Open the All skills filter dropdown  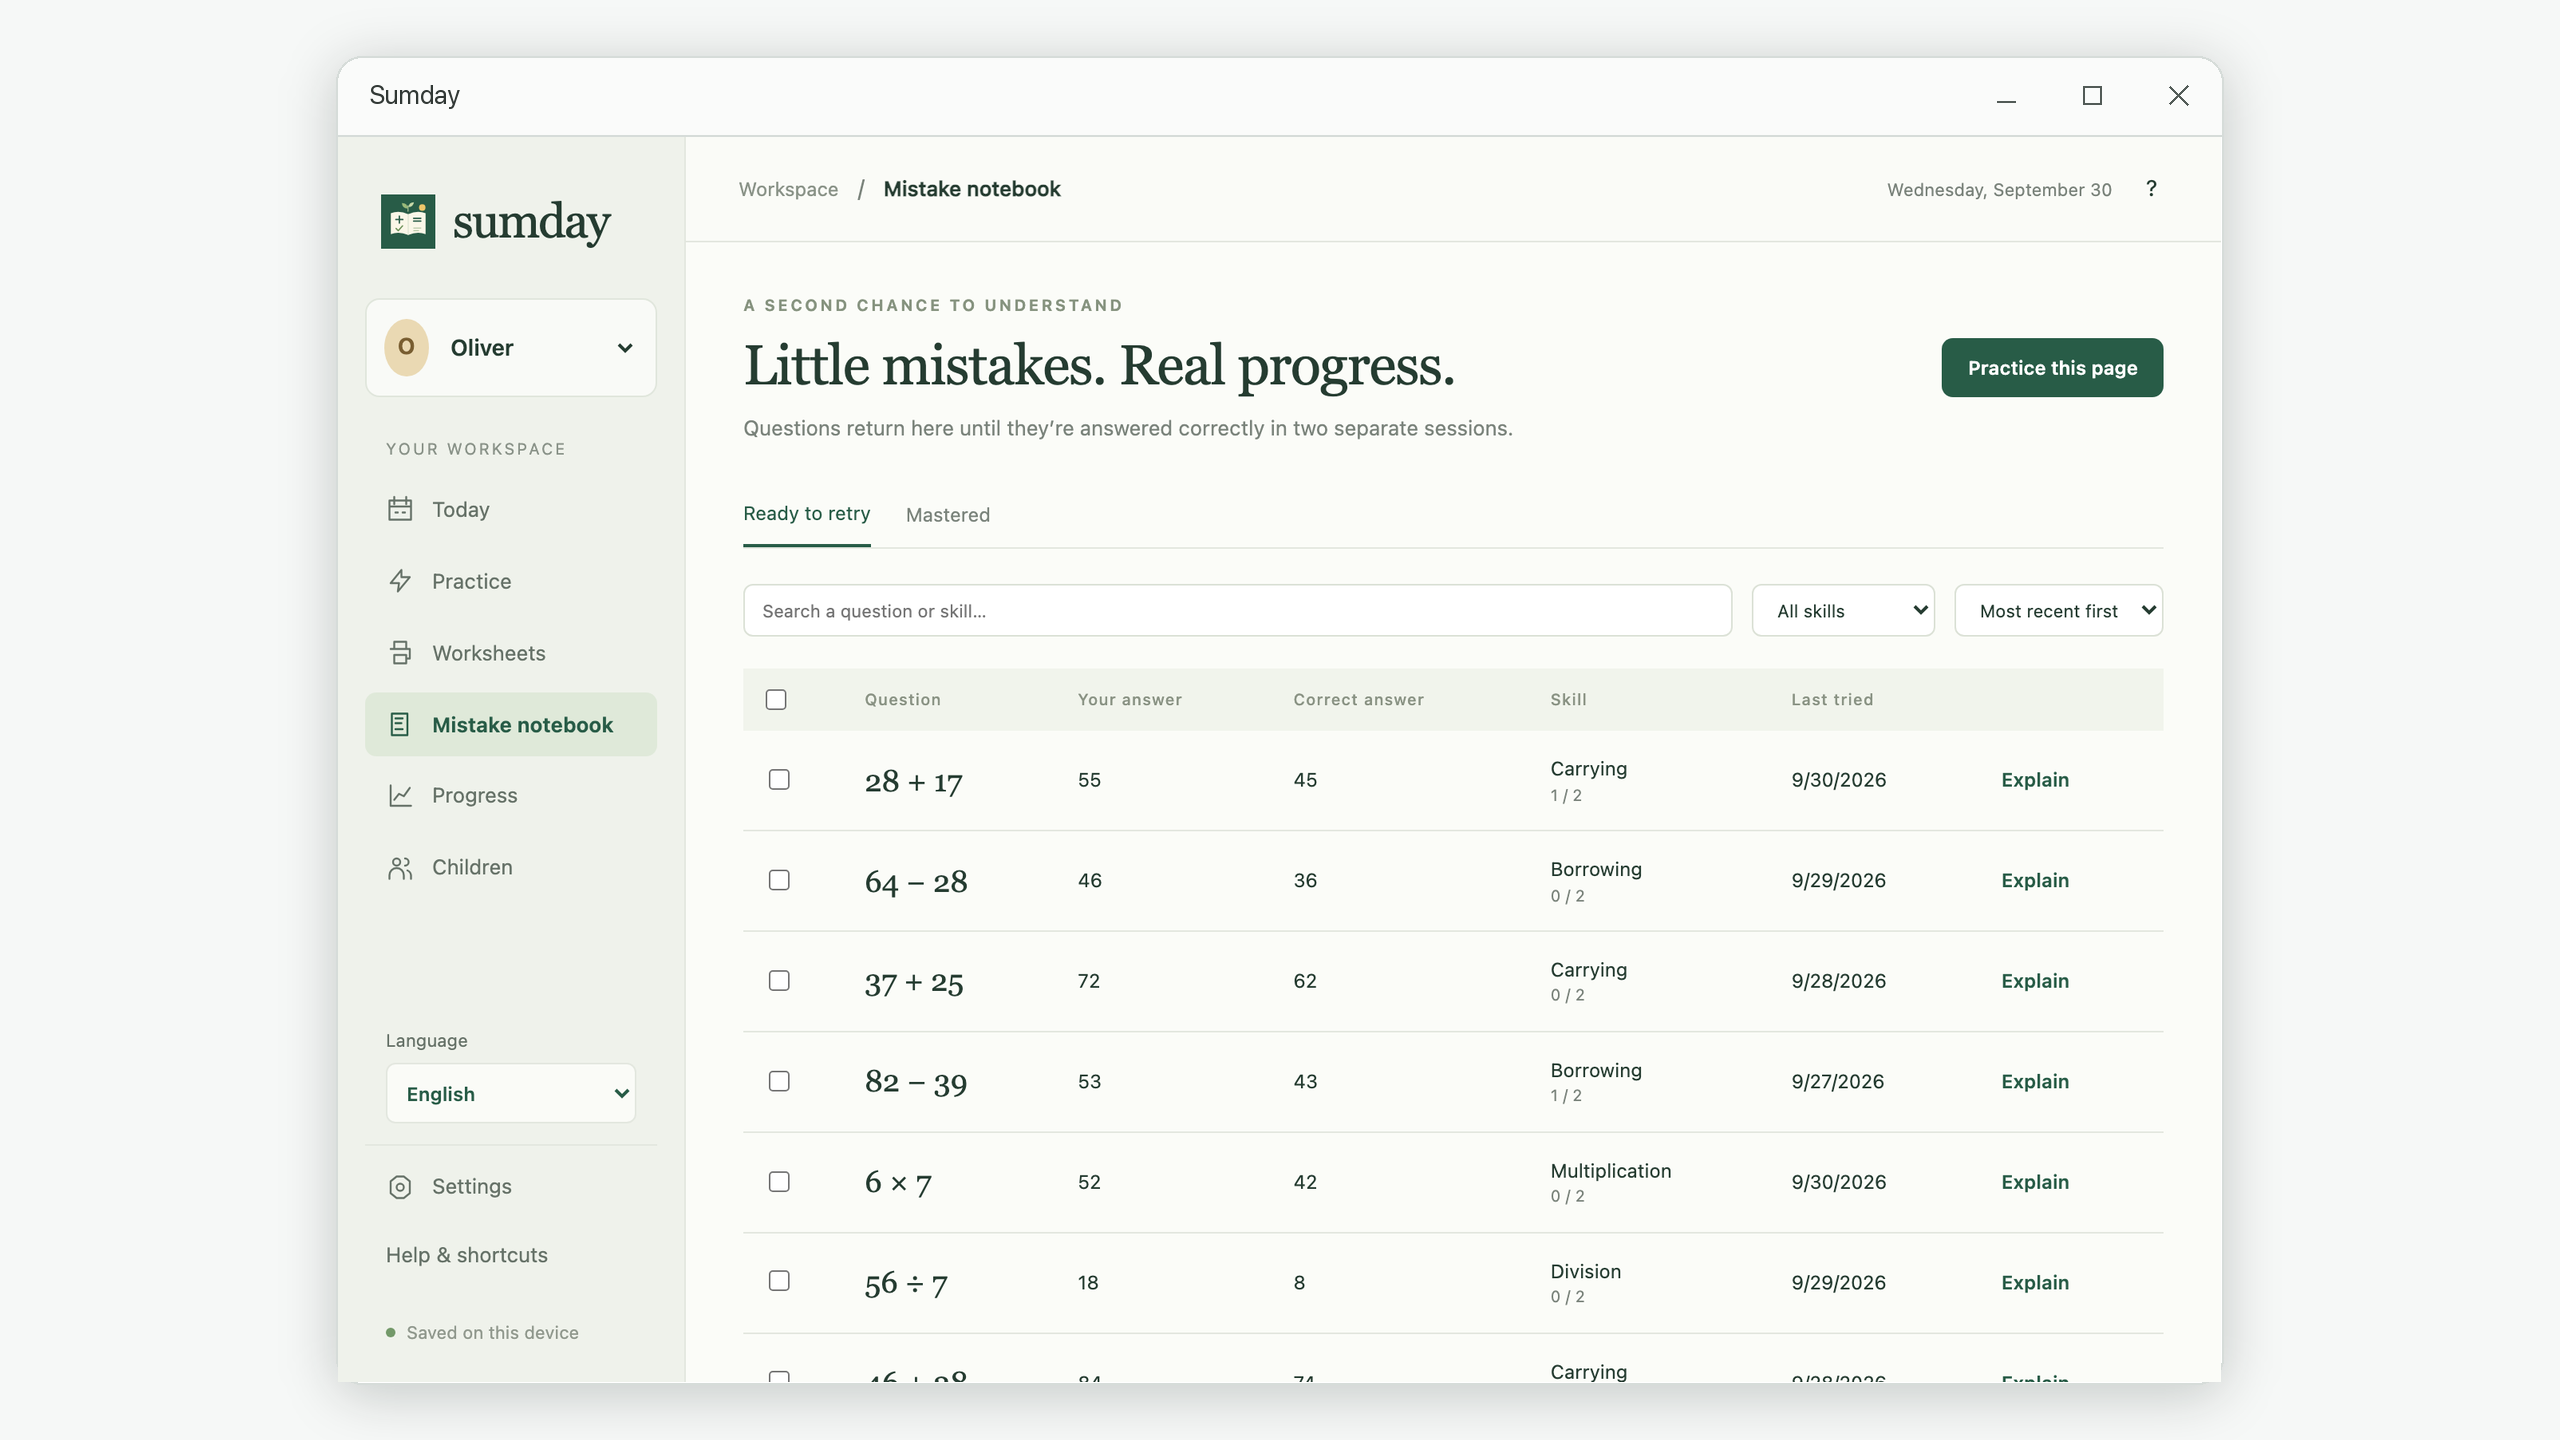1843,611
